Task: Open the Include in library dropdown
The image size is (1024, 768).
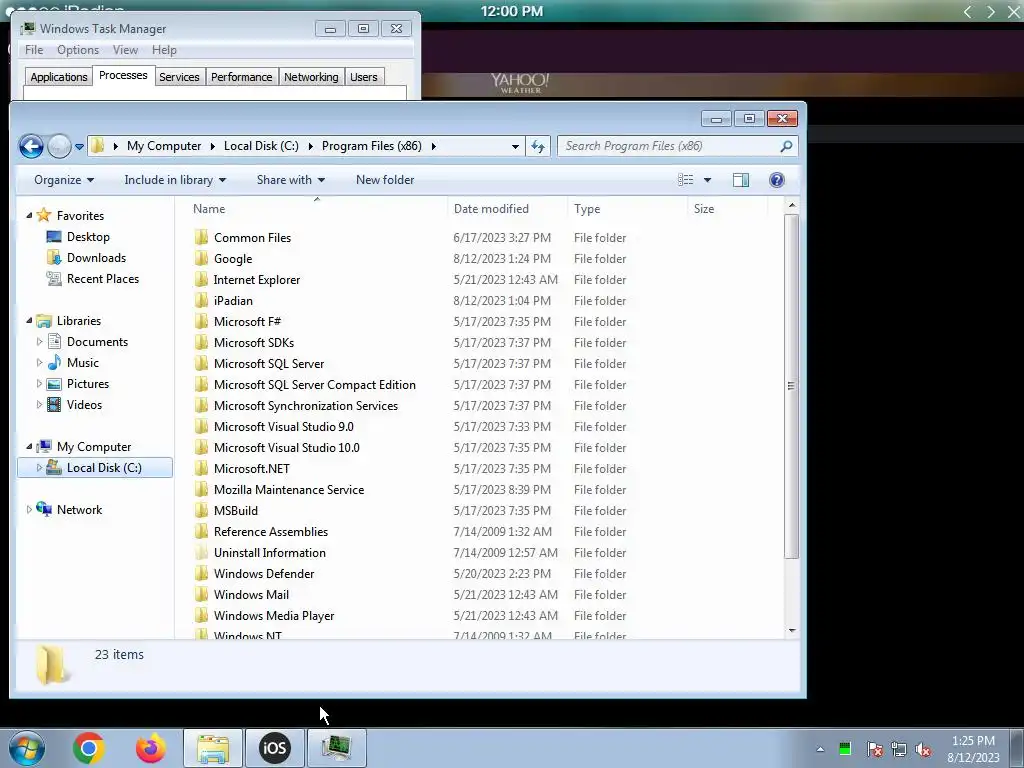Action: point(175,180)
